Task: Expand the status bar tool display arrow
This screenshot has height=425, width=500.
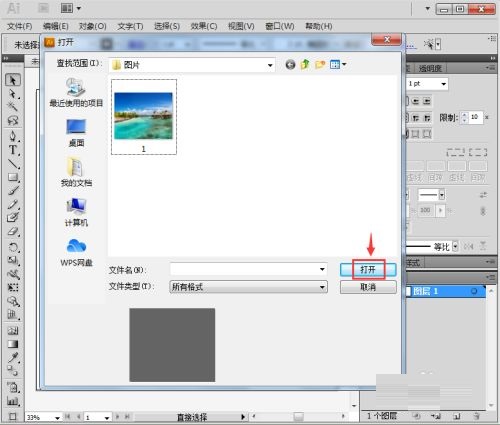Action: coord(243,417)
